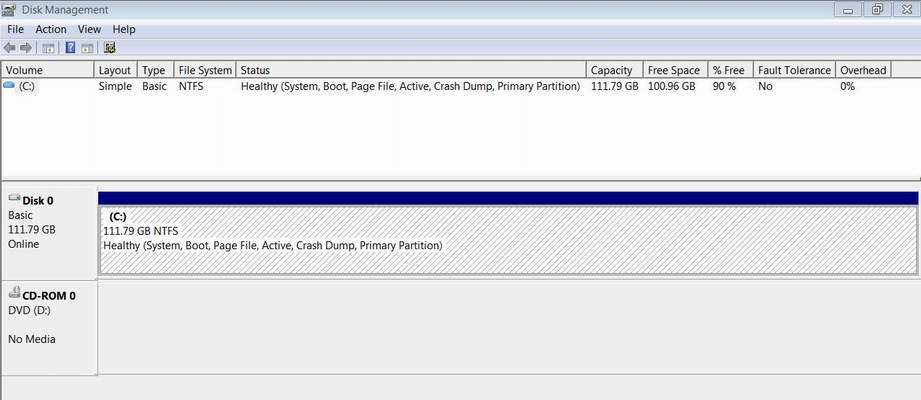Viewport: 921px width, 400px height.
Task: Click the Healthy status text in volume list
Action: (411, 86)
